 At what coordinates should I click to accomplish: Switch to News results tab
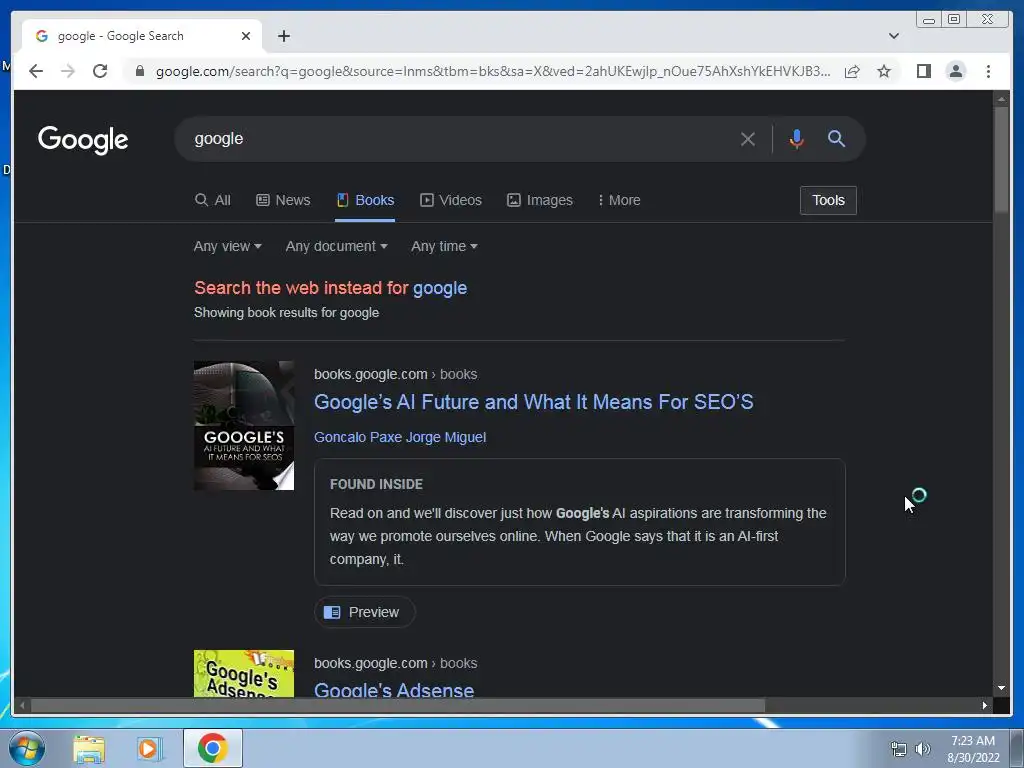(x=283, y=200)
